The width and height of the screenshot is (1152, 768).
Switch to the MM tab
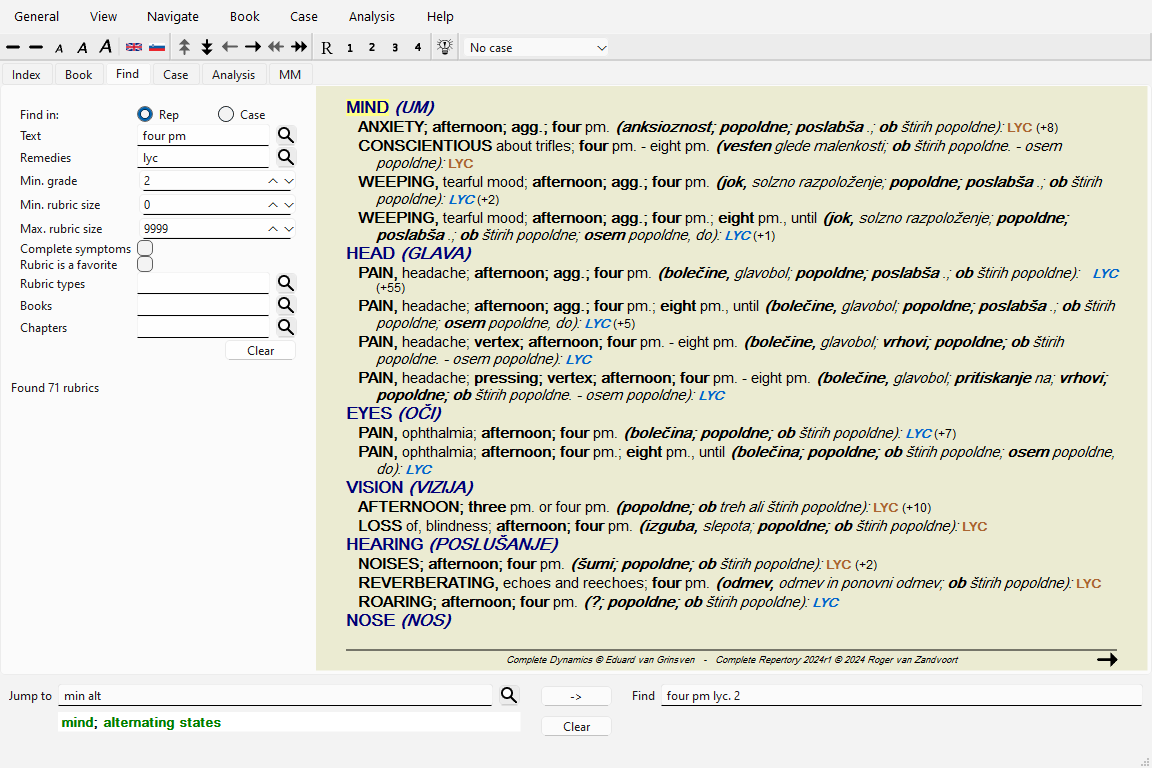pos(290,74)
